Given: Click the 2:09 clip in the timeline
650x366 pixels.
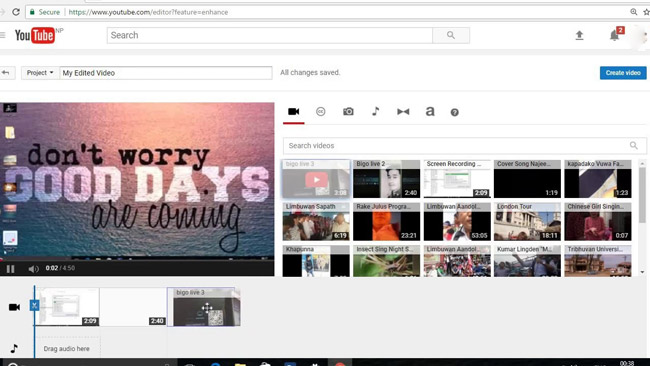Looking at the screenshot, I should (68, 307).
